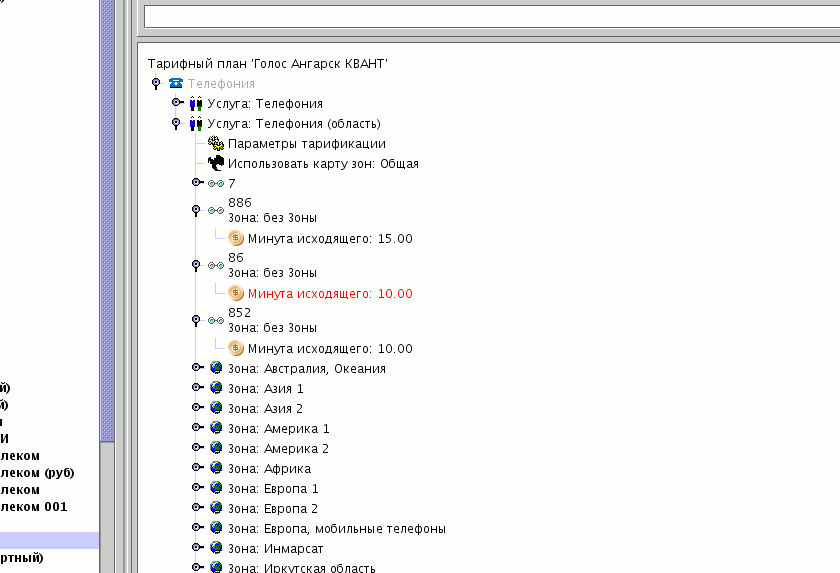Click the empty text field at top
Image resolution: width=840 pixels, height=573 pixels.
(490, 16)
